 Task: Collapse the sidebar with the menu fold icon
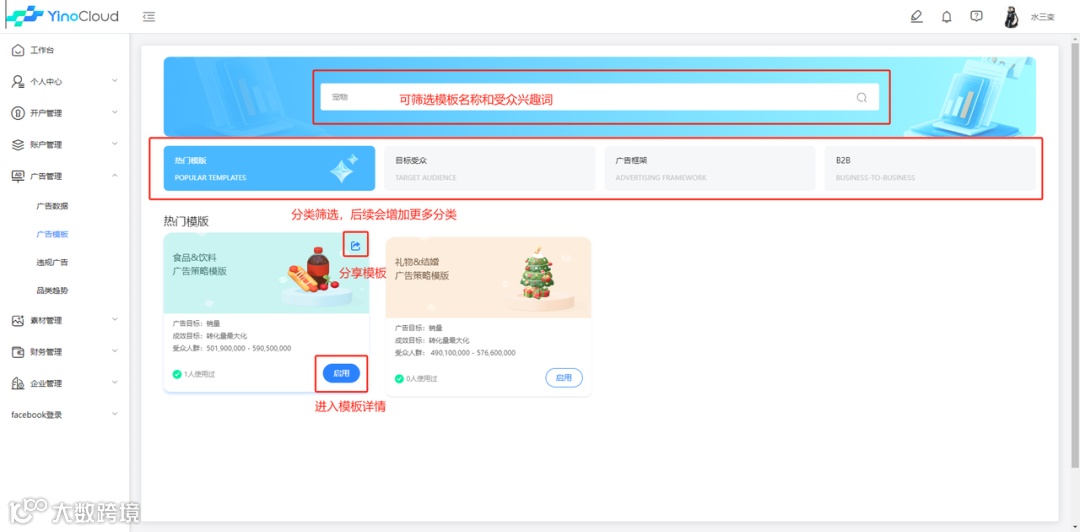point(149,17)
